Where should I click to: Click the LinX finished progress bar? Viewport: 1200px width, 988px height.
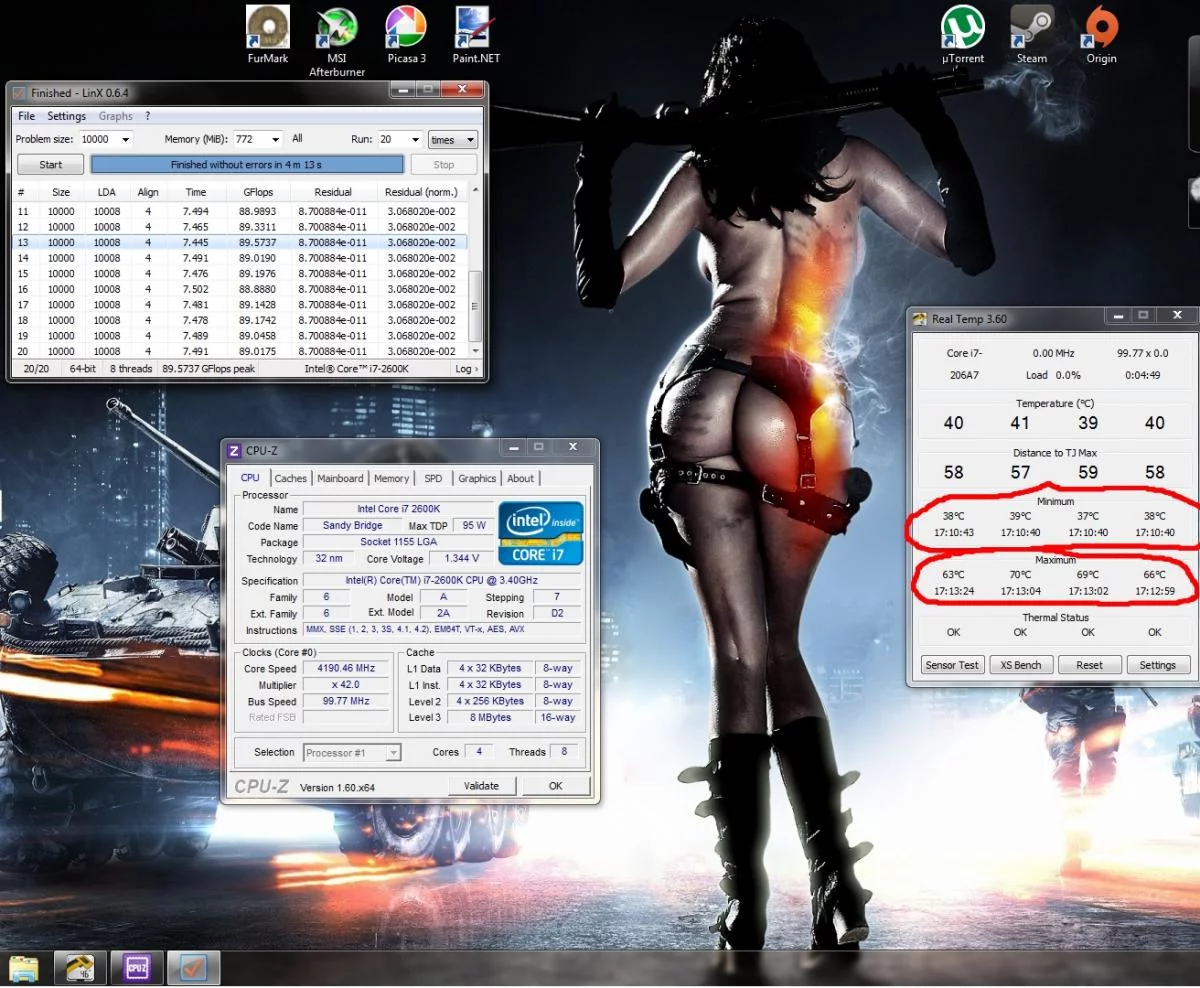(x=247, y=165)
